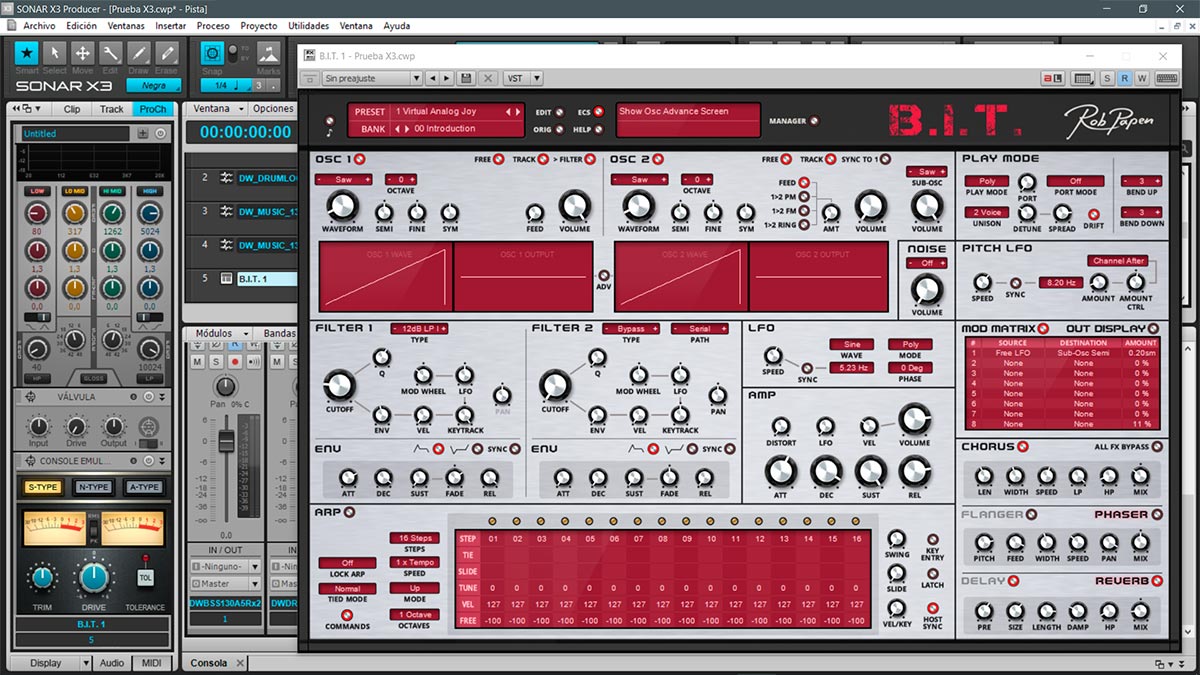The image size is (1200, 675).
Task: Enable the arpeggiator LATCH LED
Action: point(933,575)
